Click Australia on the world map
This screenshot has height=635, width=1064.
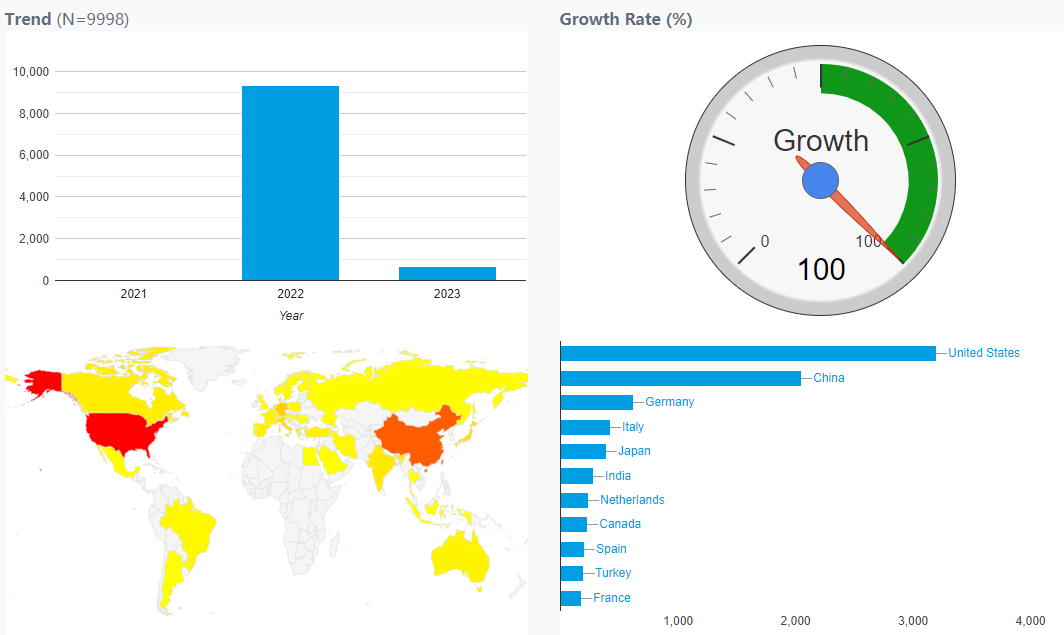pyautogui.click(x=459, y=558)
